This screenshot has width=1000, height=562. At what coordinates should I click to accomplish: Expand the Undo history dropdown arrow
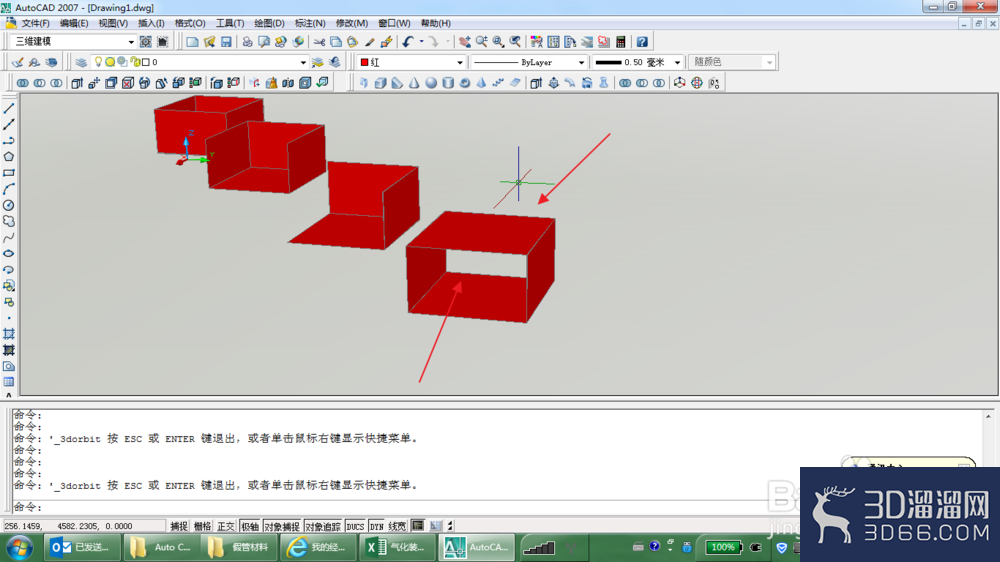pos(422,42)
